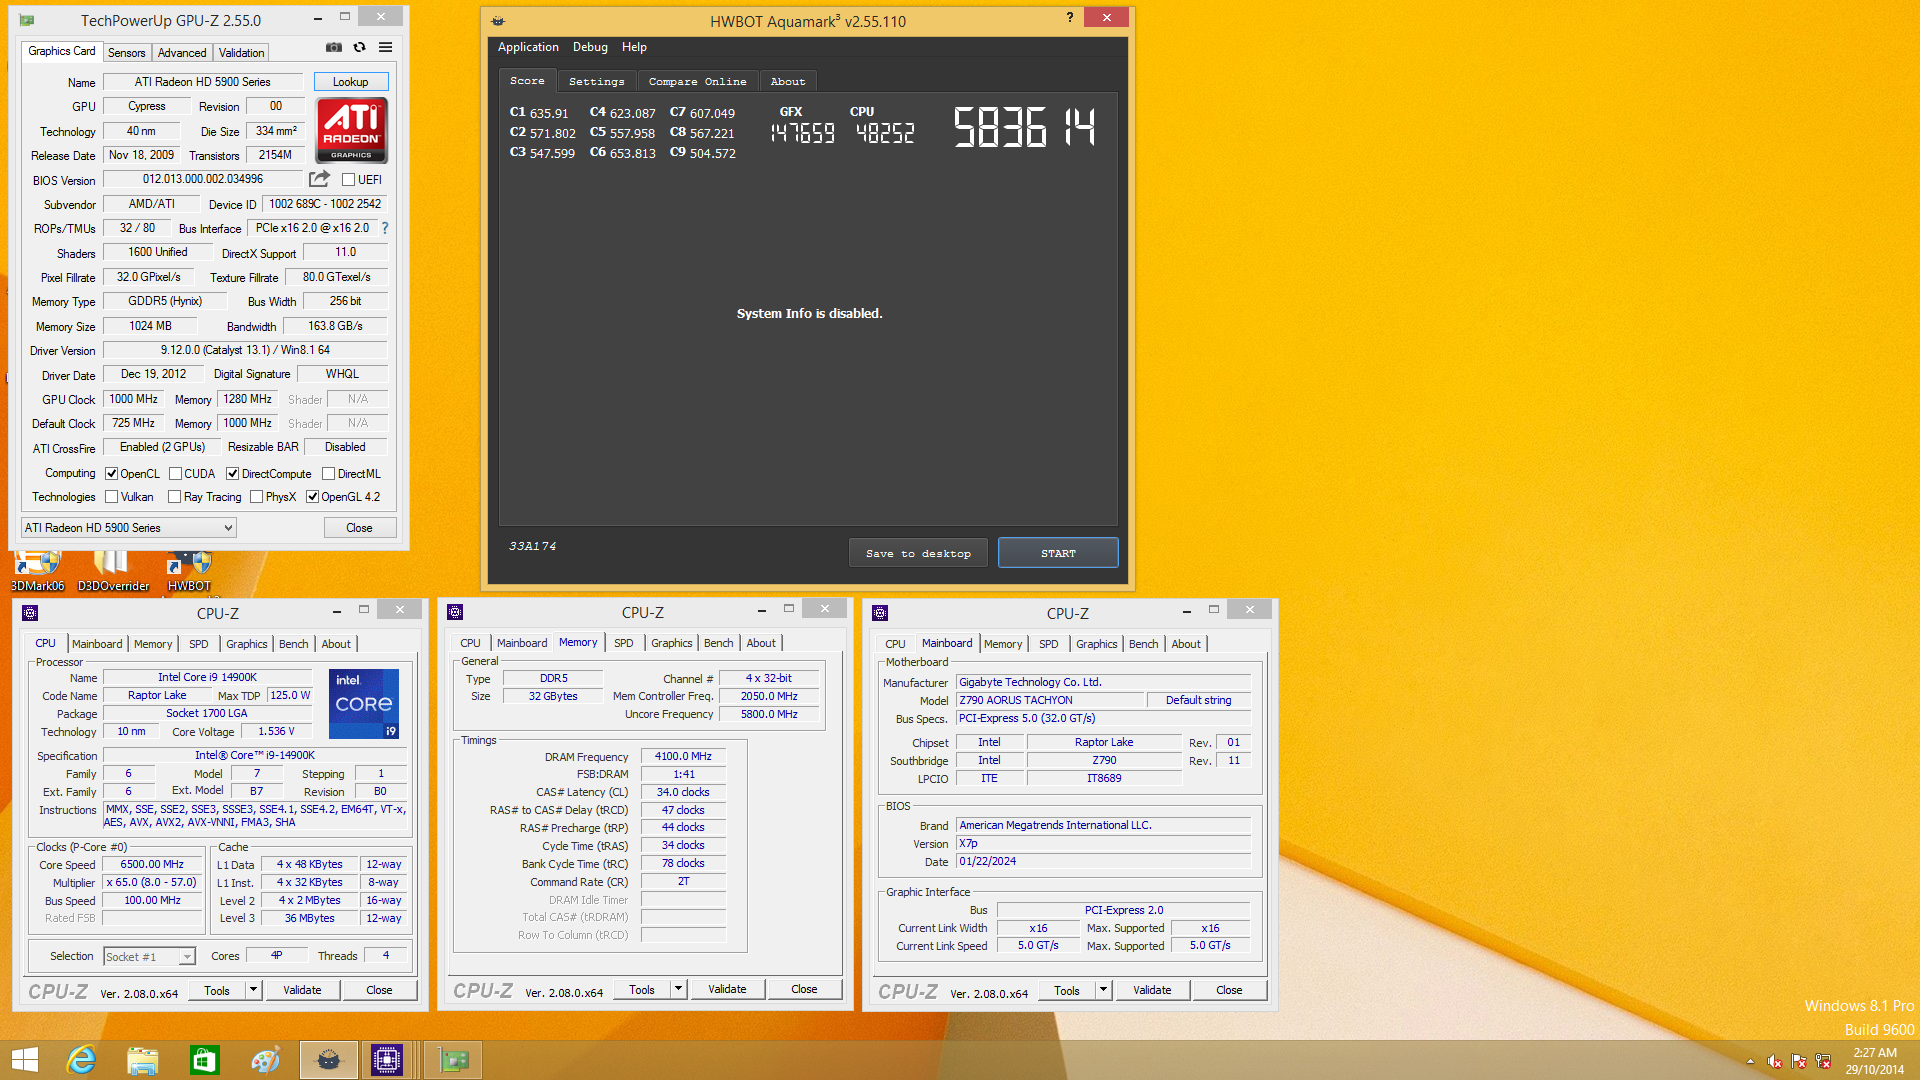Switch to the GPU-Z Validation tab
The image size is (1920, 1080).
(x=241, y=53)
